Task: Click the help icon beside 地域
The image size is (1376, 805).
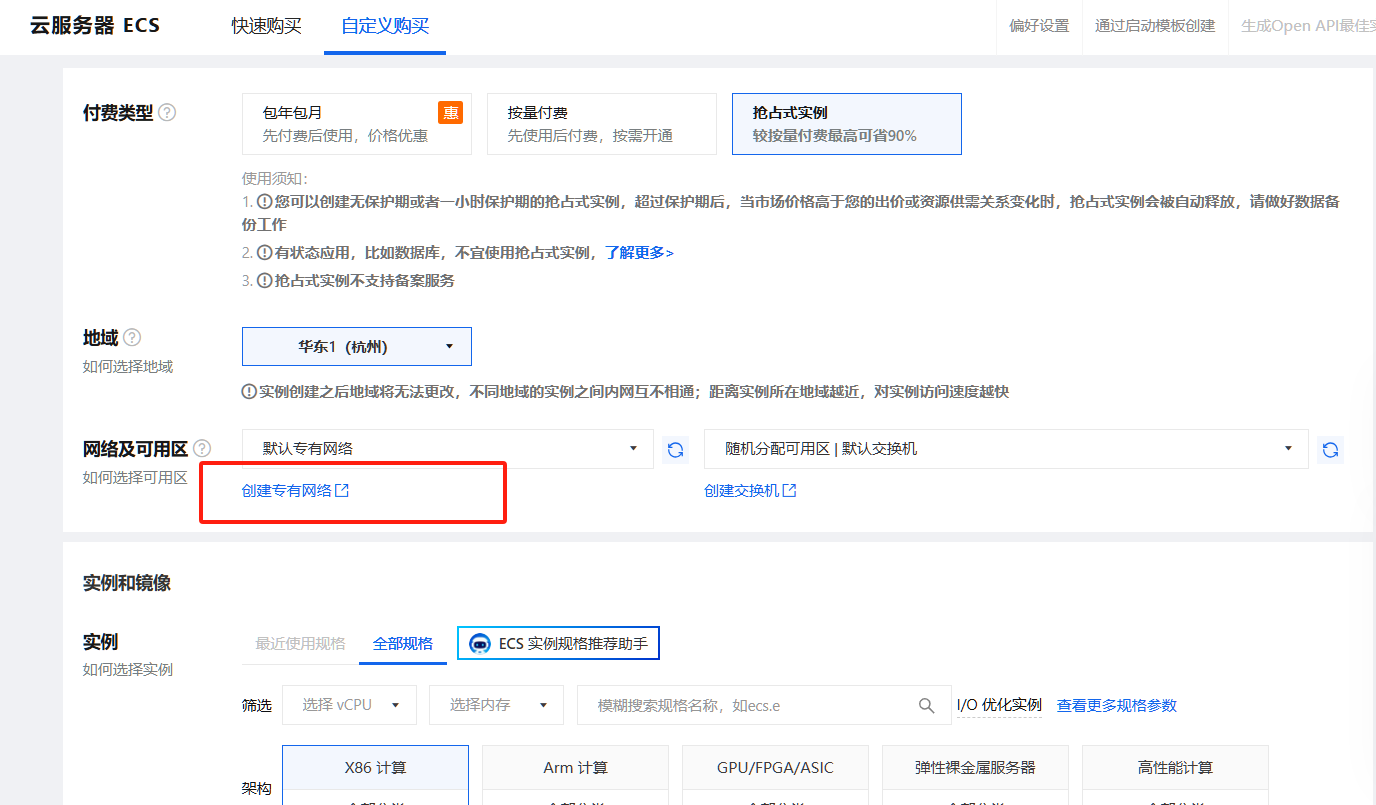Action: [132, 338]
